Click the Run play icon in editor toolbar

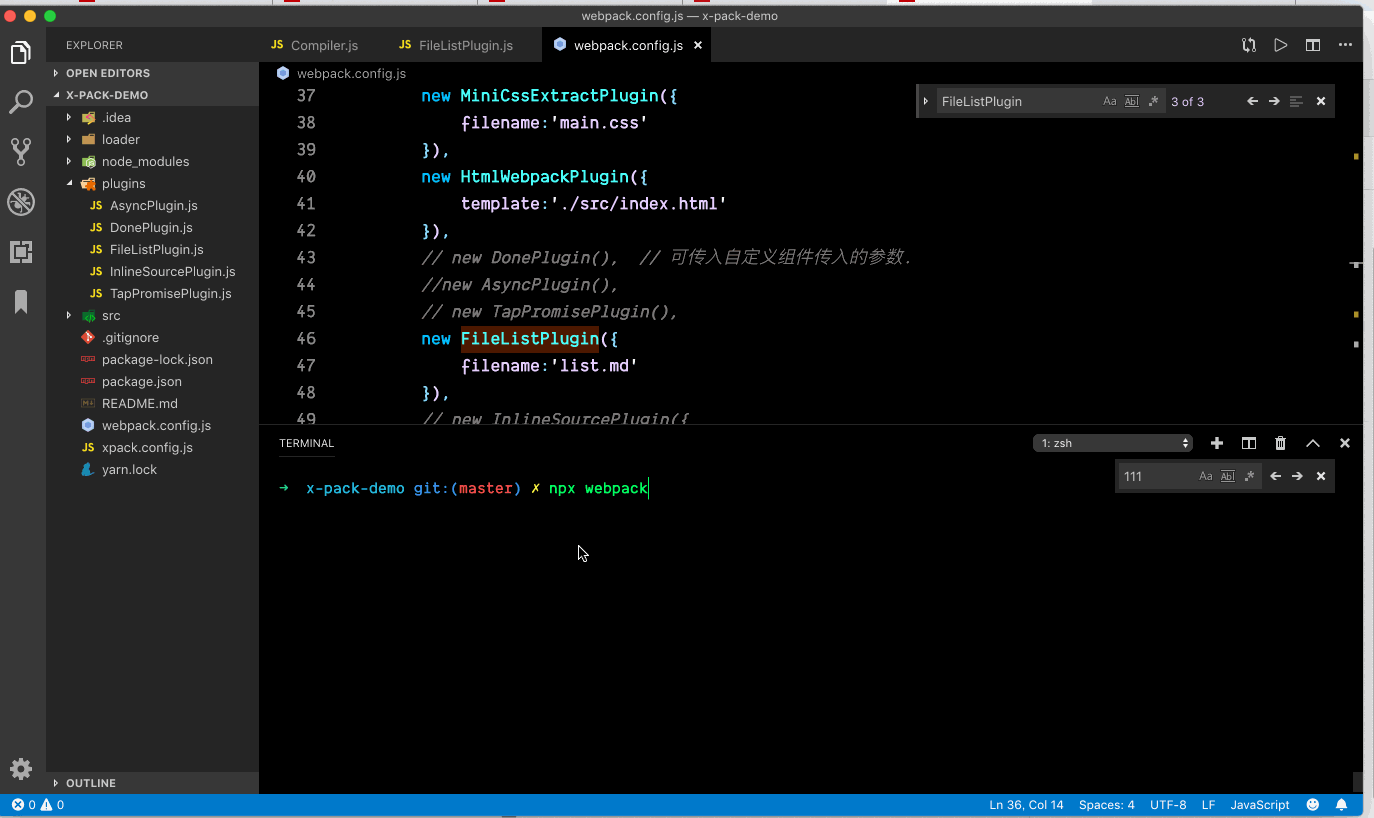(1281, 45)
